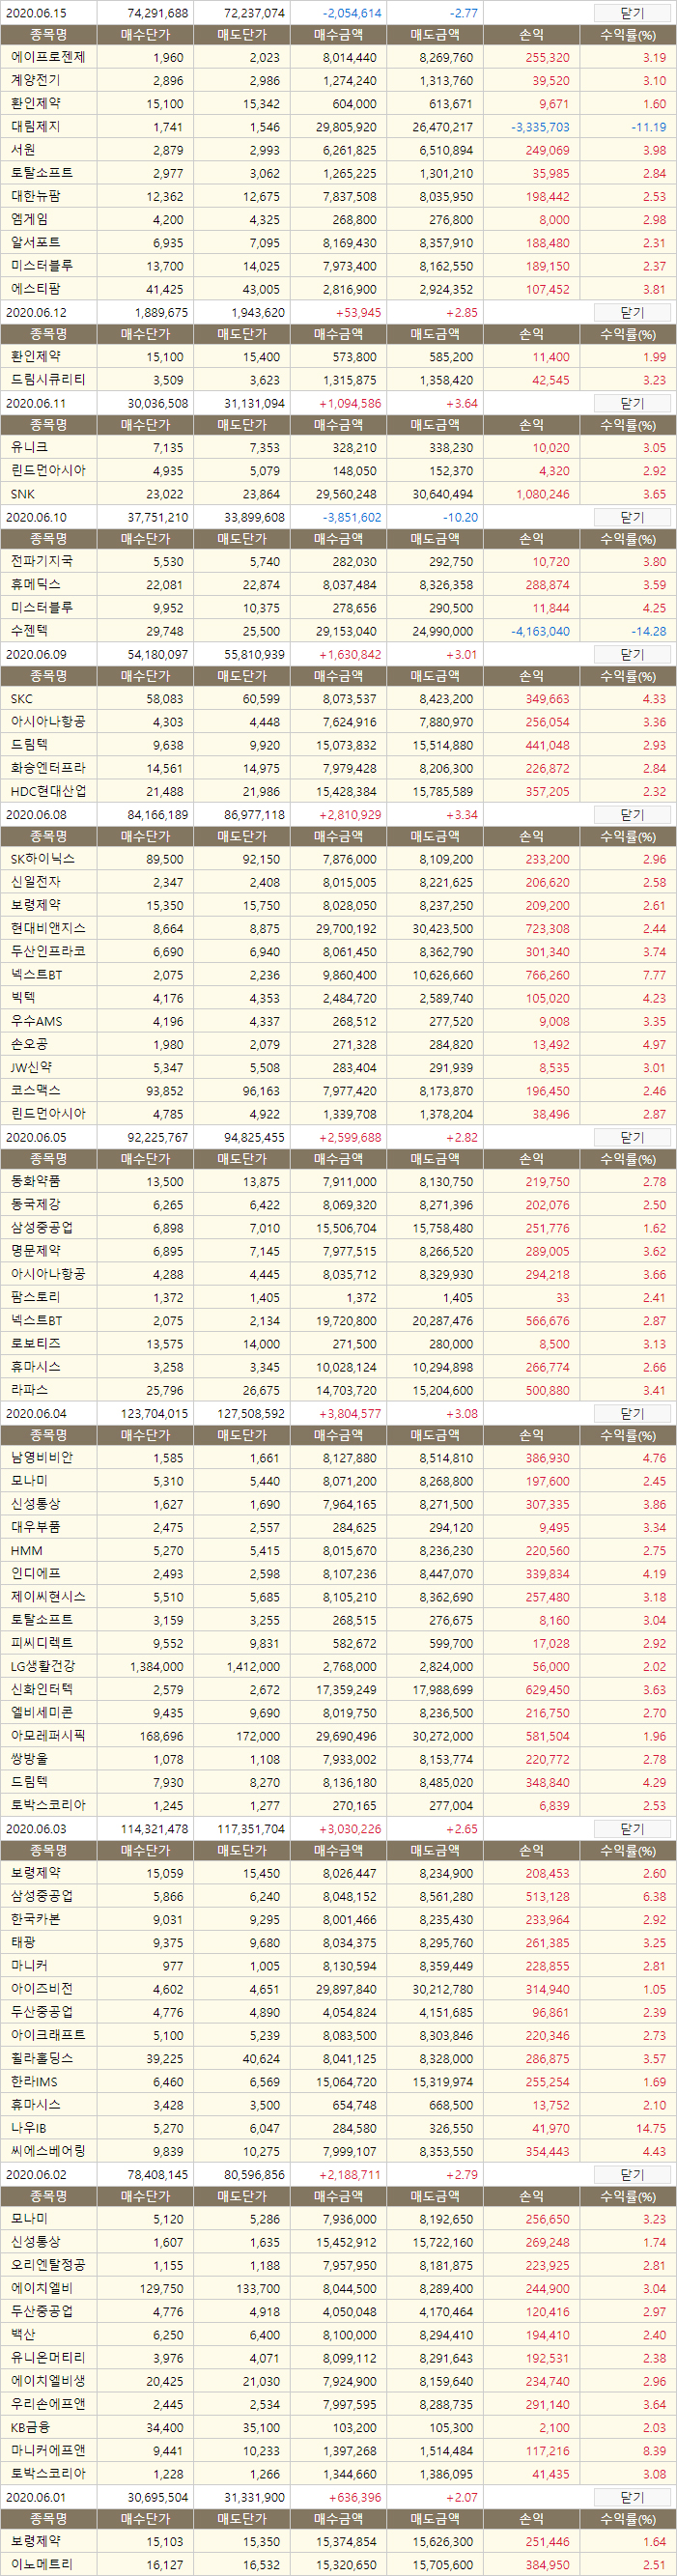Select the 아모레퍼시픽 row name
Screen dimensions: 677x2576
click(48, 1736)
